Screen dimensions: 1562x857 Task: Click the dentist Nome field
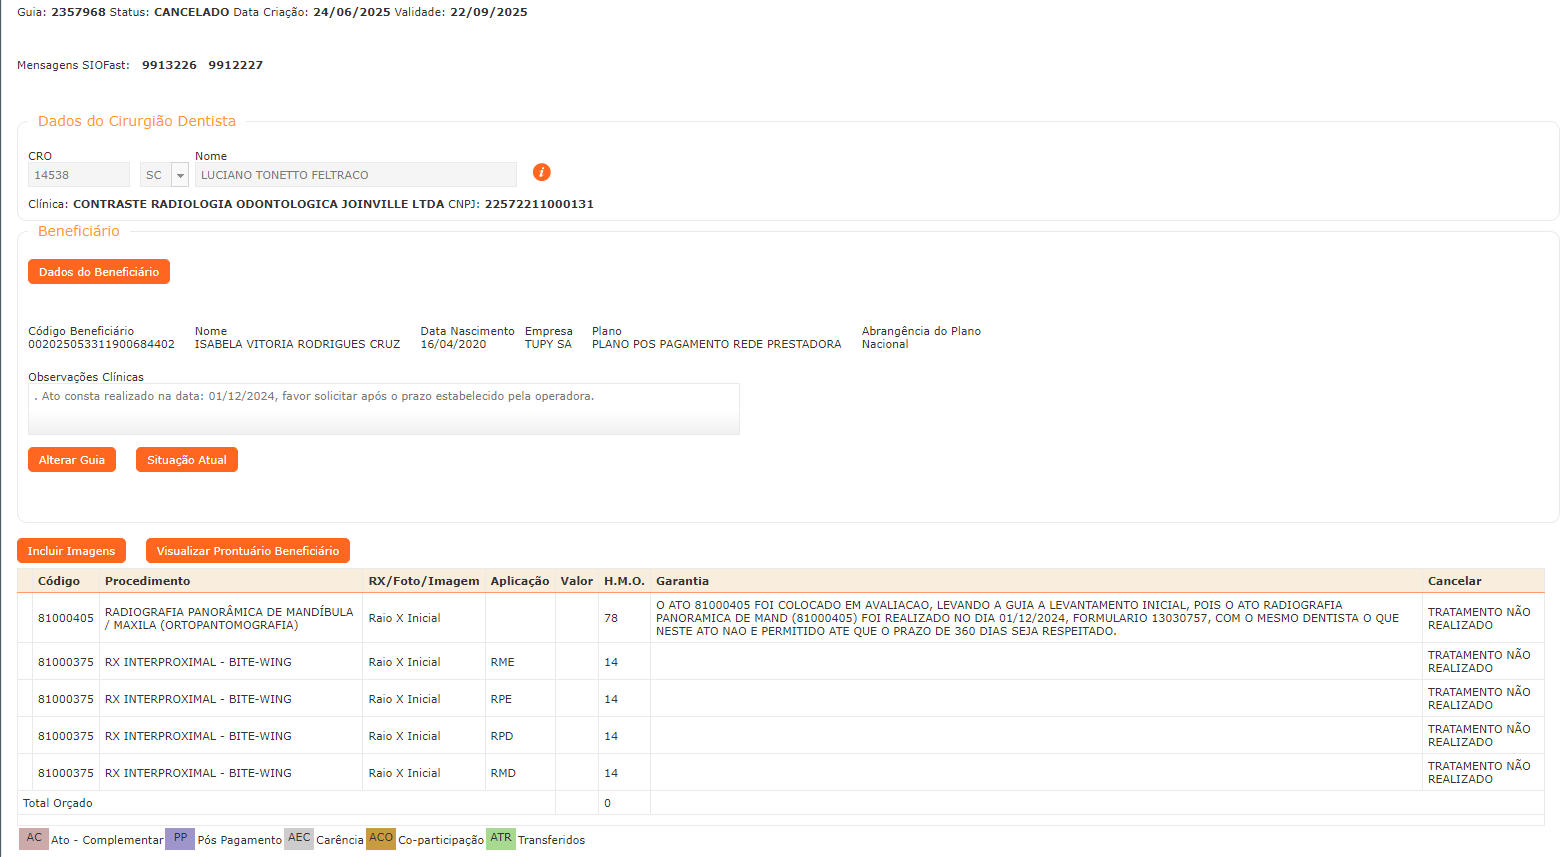click(356, 175)
